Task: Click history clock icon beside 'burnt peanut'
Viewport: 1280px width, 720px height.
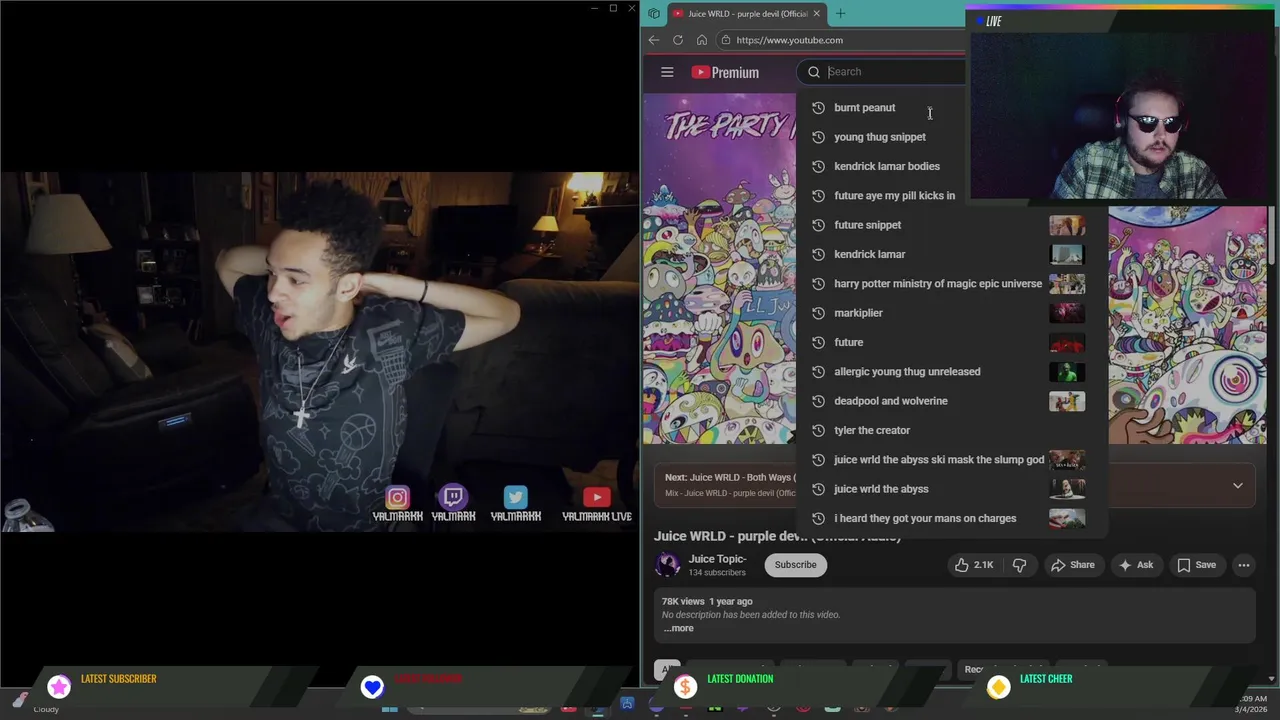Action: [x=818, y=108]
